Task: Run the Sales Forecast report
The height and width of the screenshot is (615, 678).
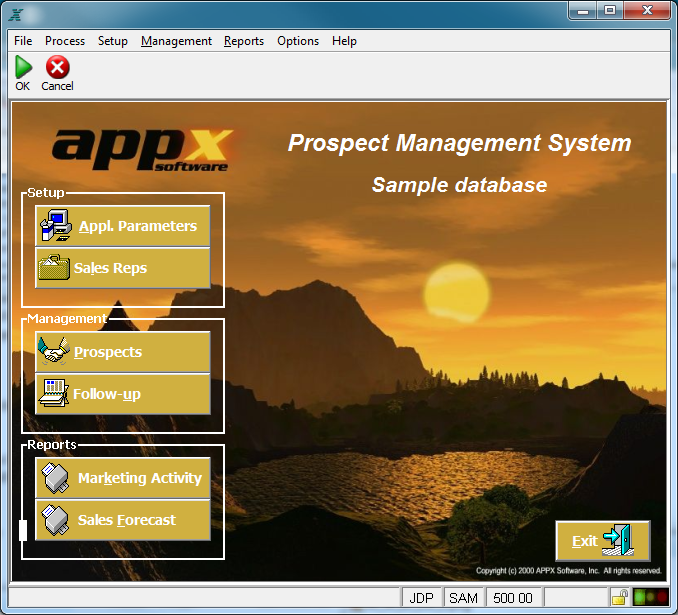Action: click(123, 520)
